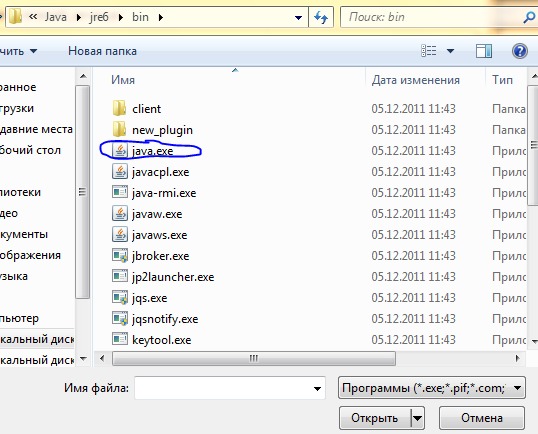Sort by Тип column header
Screen dimensions: 538x434
(503, 80)
